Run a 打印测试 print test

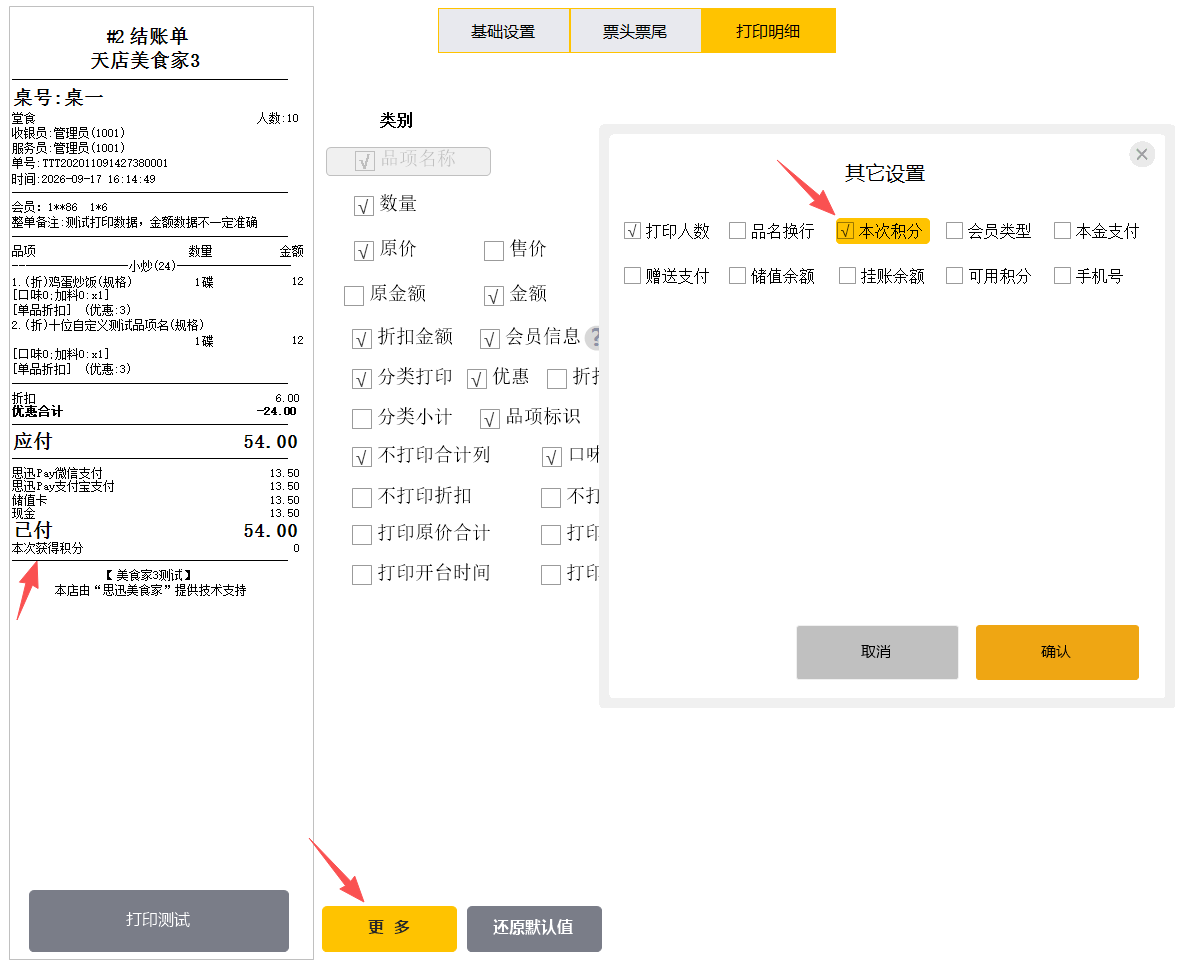coord(159,921)
